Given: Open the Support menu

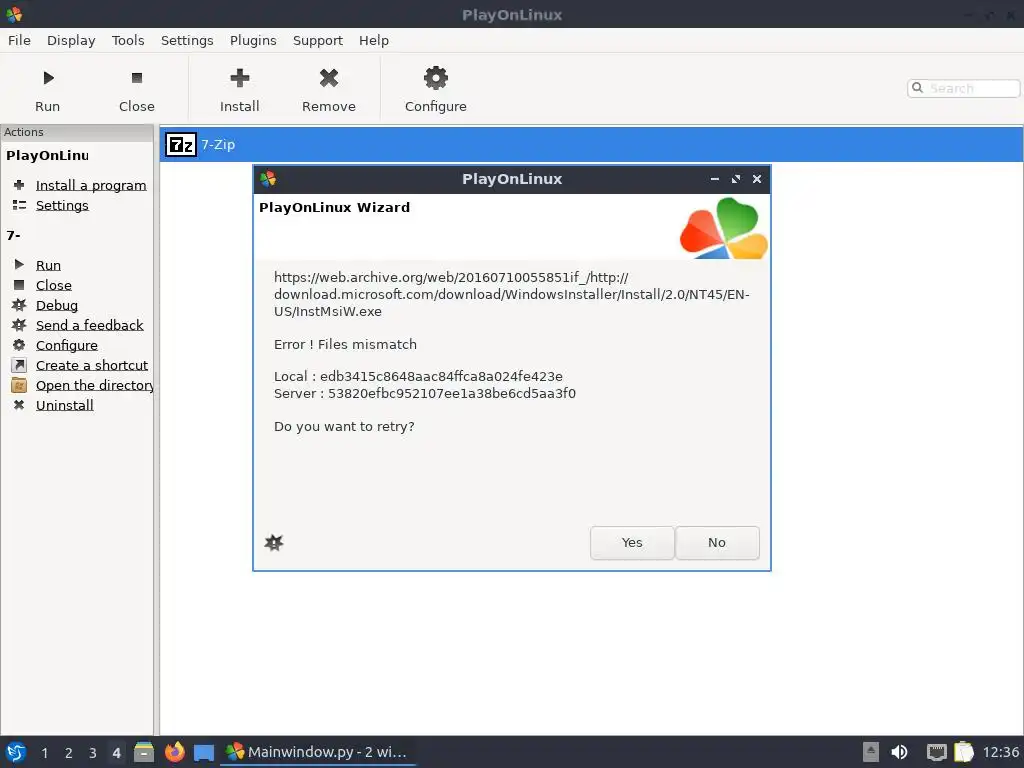Looking at the screenshot, I should 317,40.
